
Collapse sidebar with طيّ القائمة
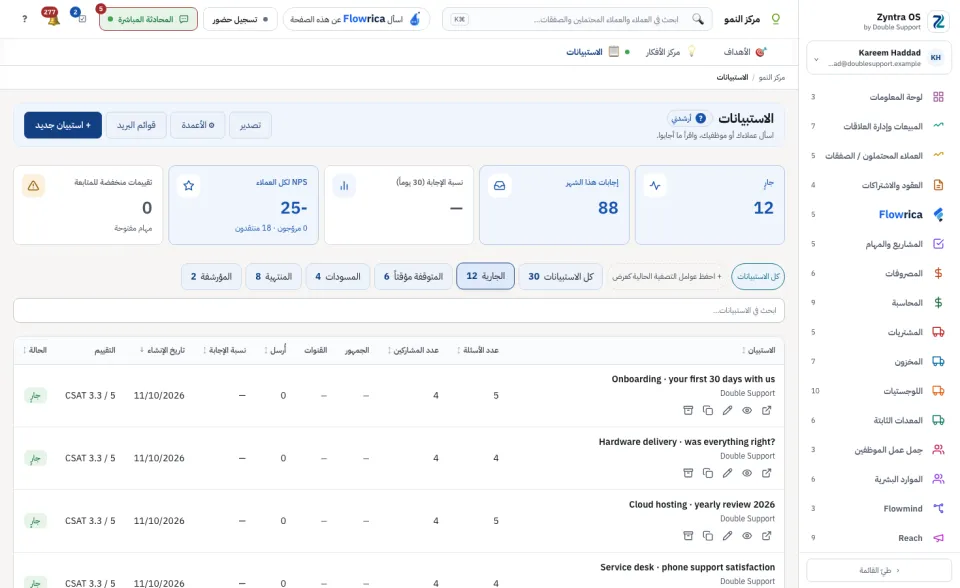click(x=879, y=570)
